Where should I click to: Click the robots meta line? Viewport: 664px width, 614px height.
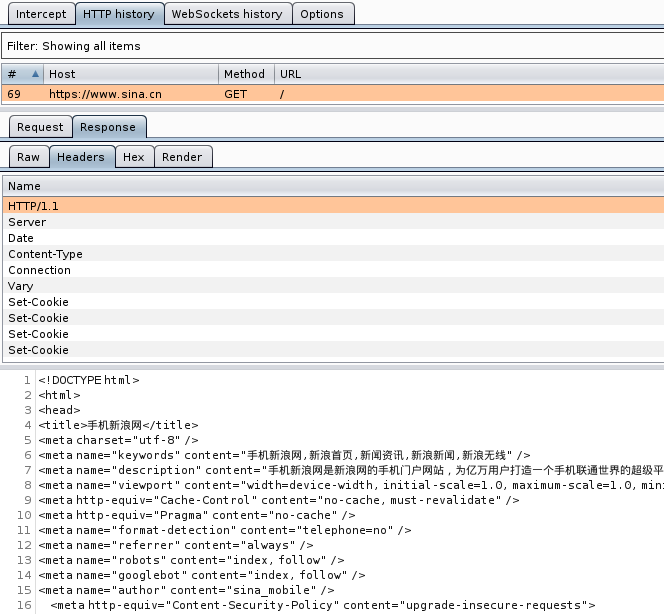(x=191, y=560)
